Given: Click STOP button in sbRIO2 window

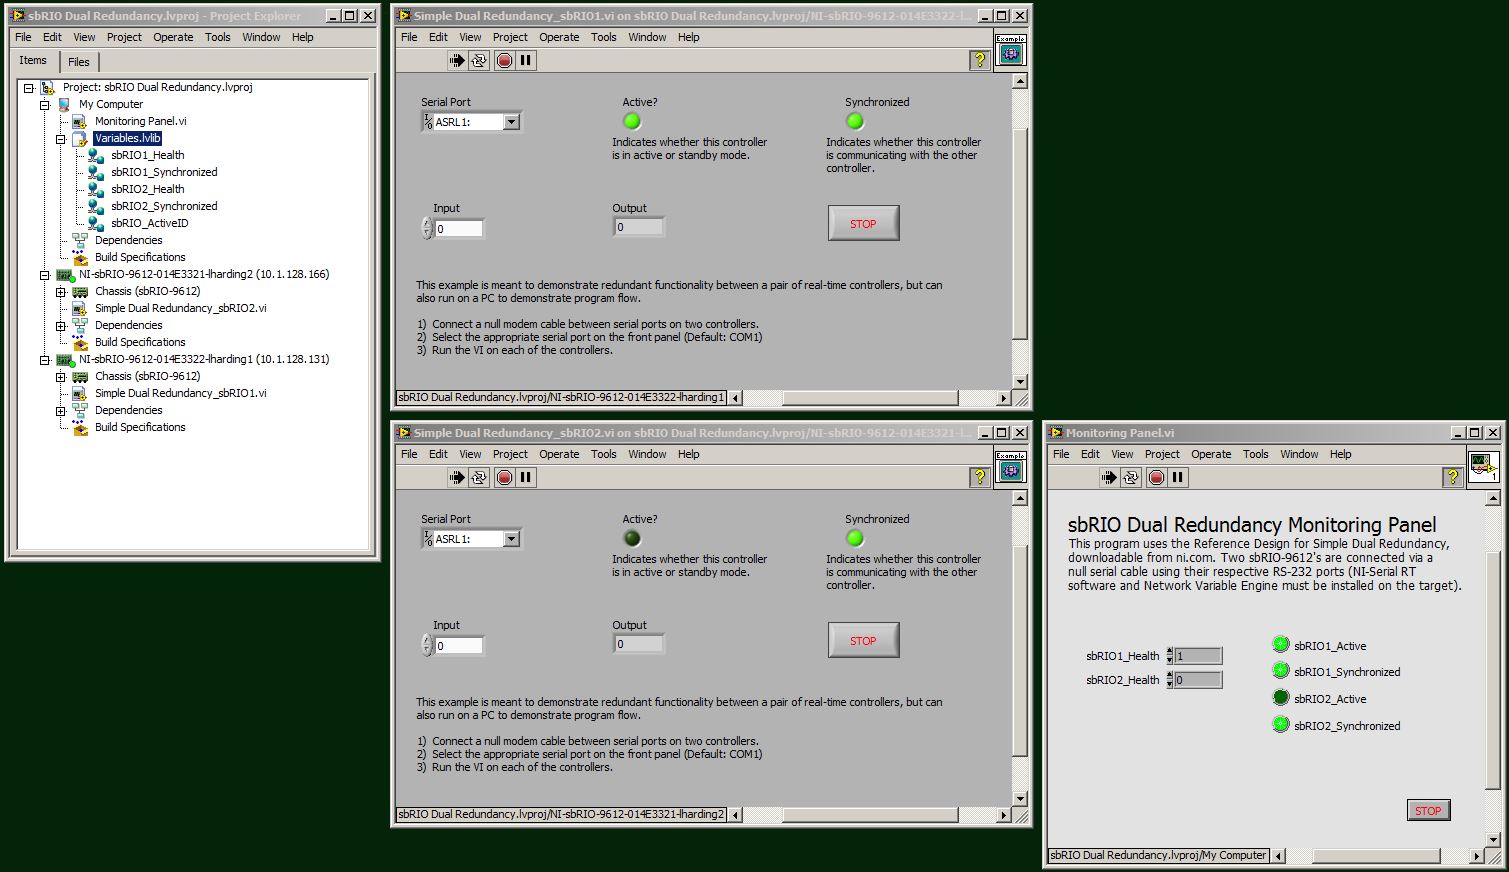Looking at the screenshot, I should [863, 640].
